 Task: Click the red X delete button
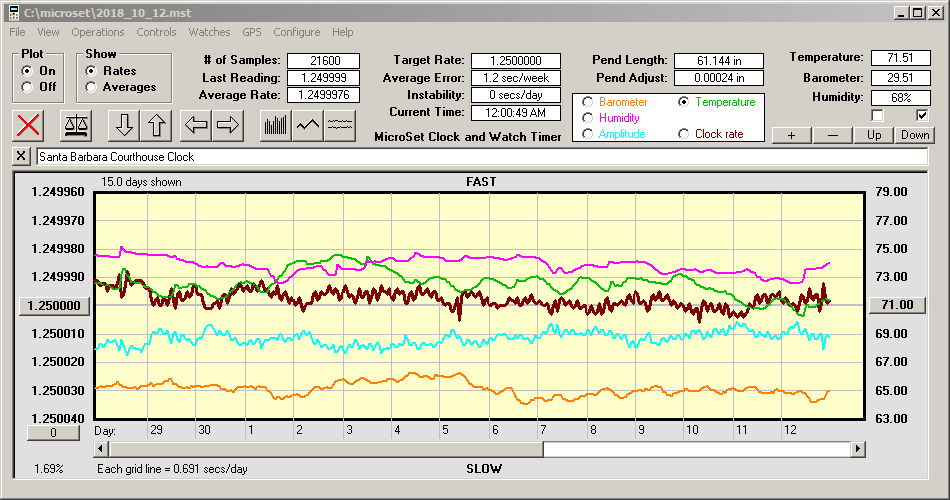[28, 125]
